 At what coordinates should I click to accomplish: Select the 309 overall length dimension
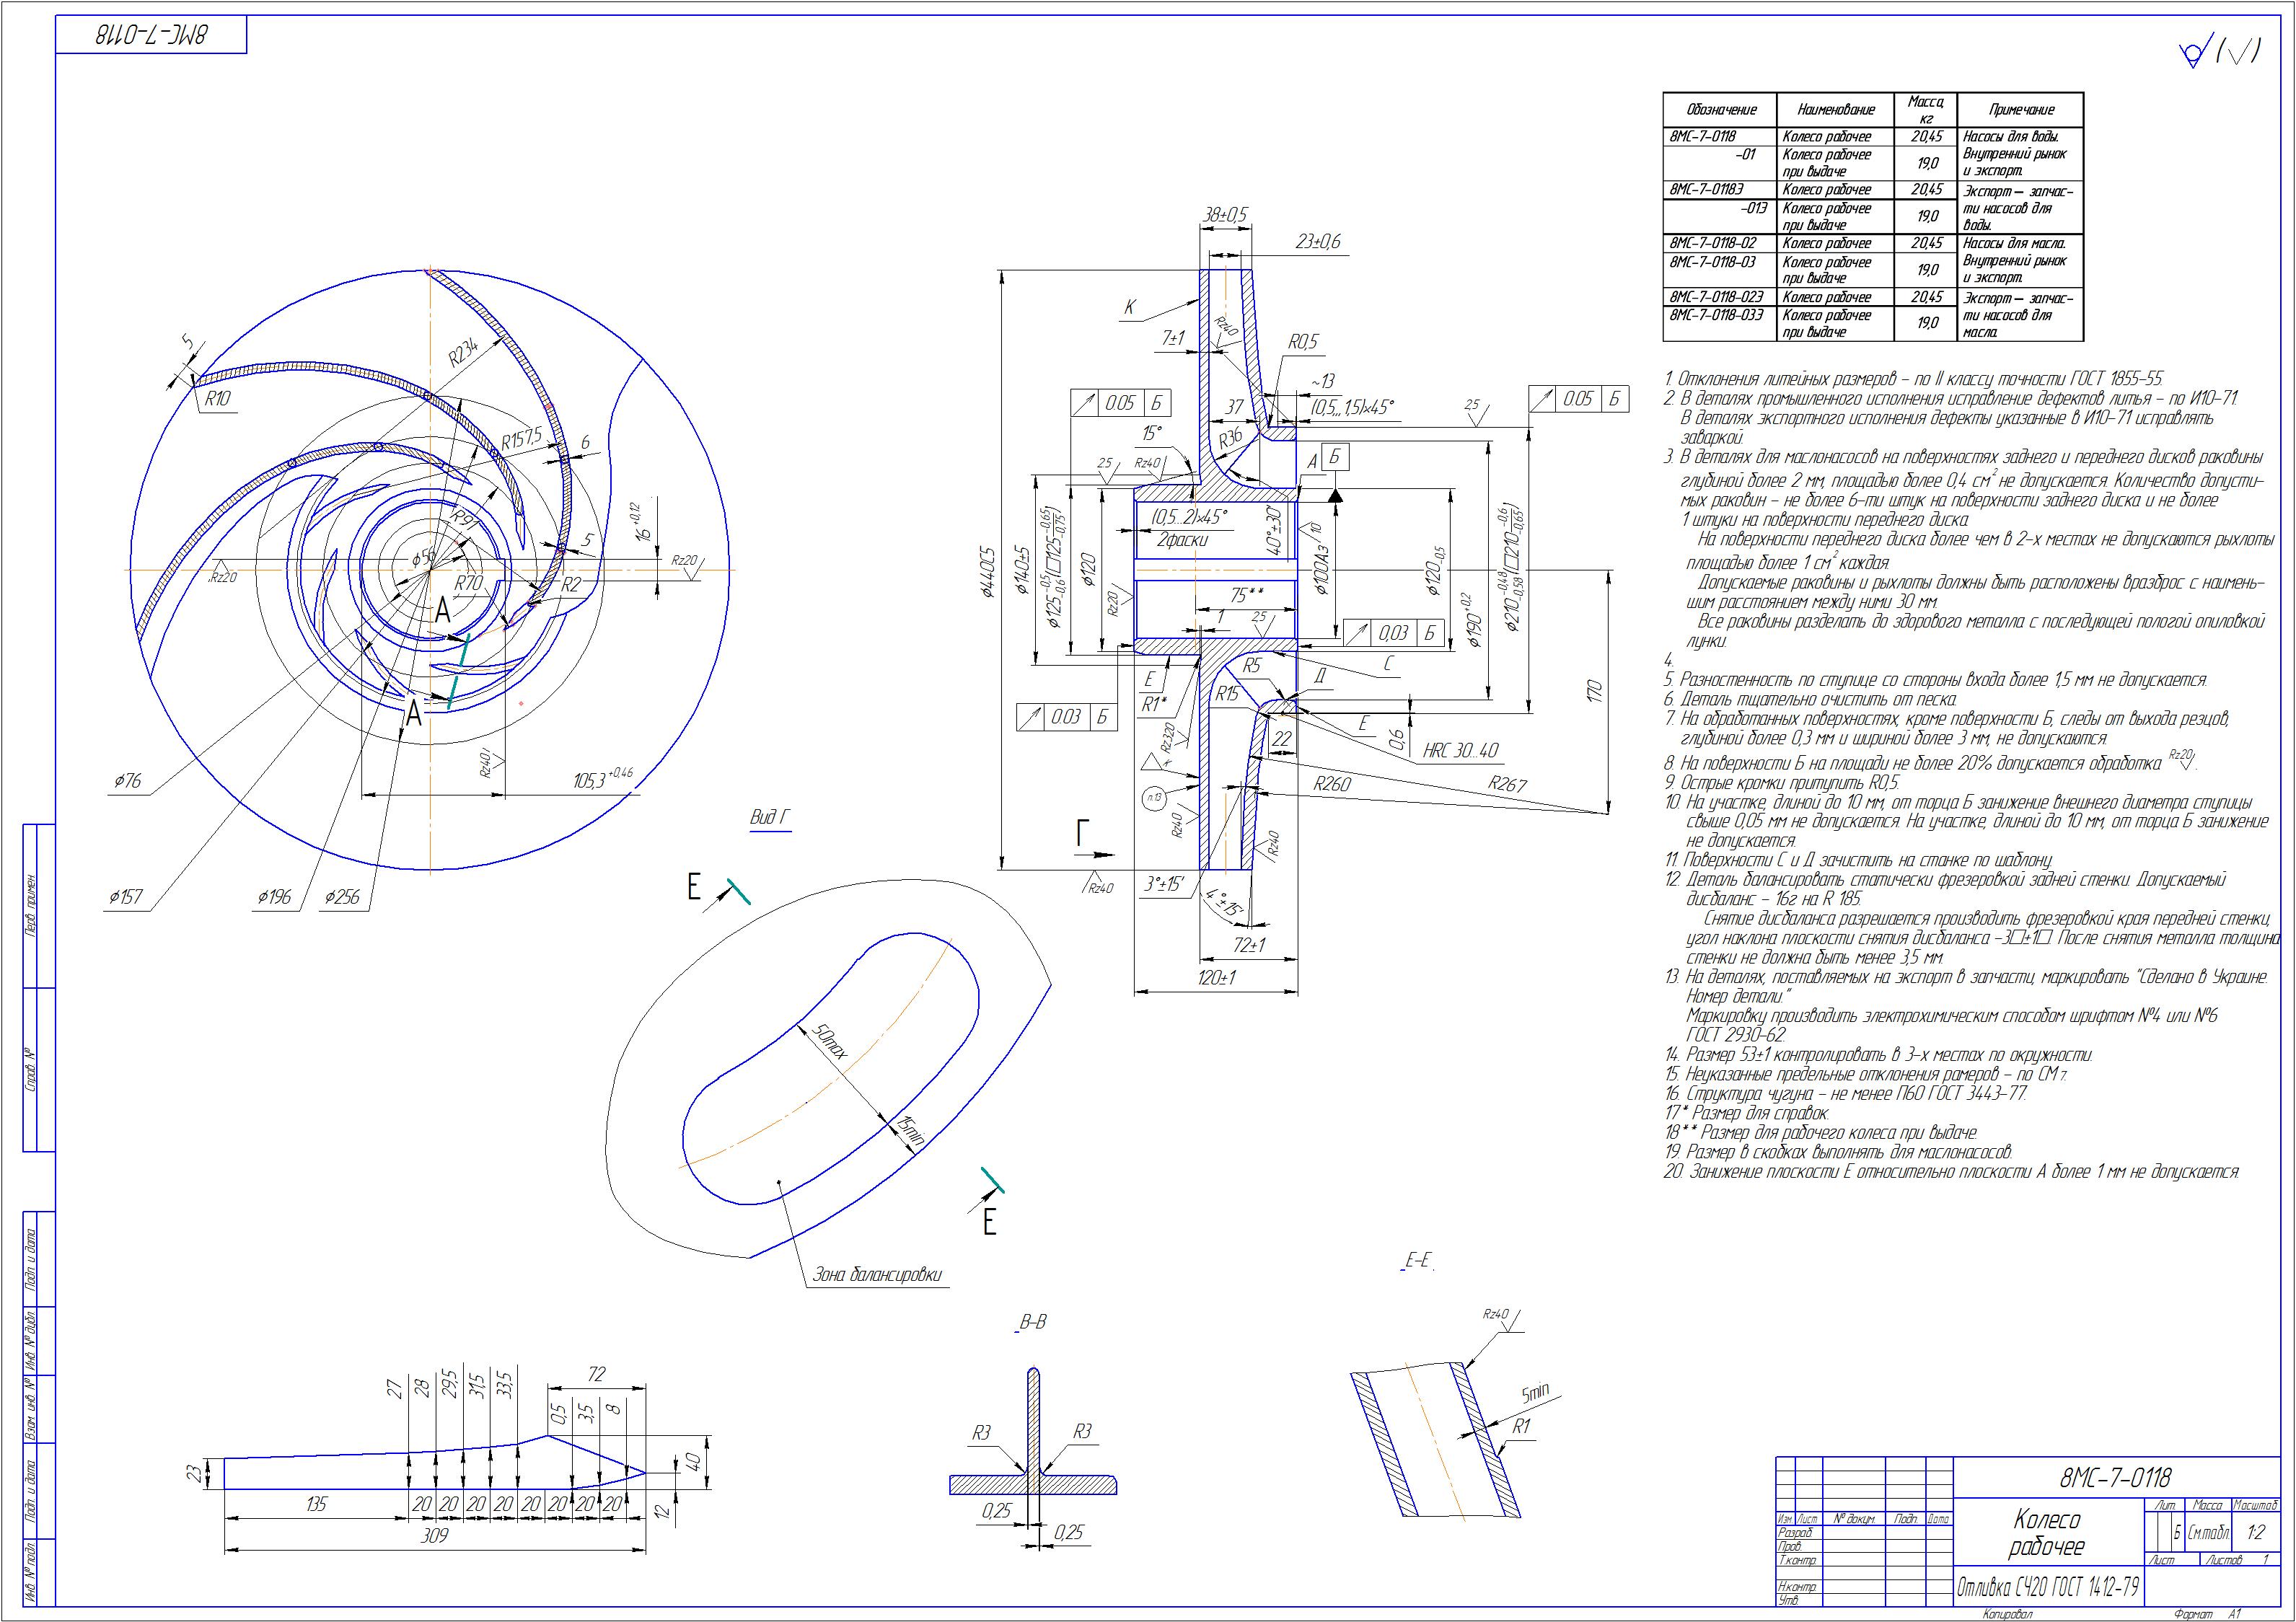coord(434,1535)
